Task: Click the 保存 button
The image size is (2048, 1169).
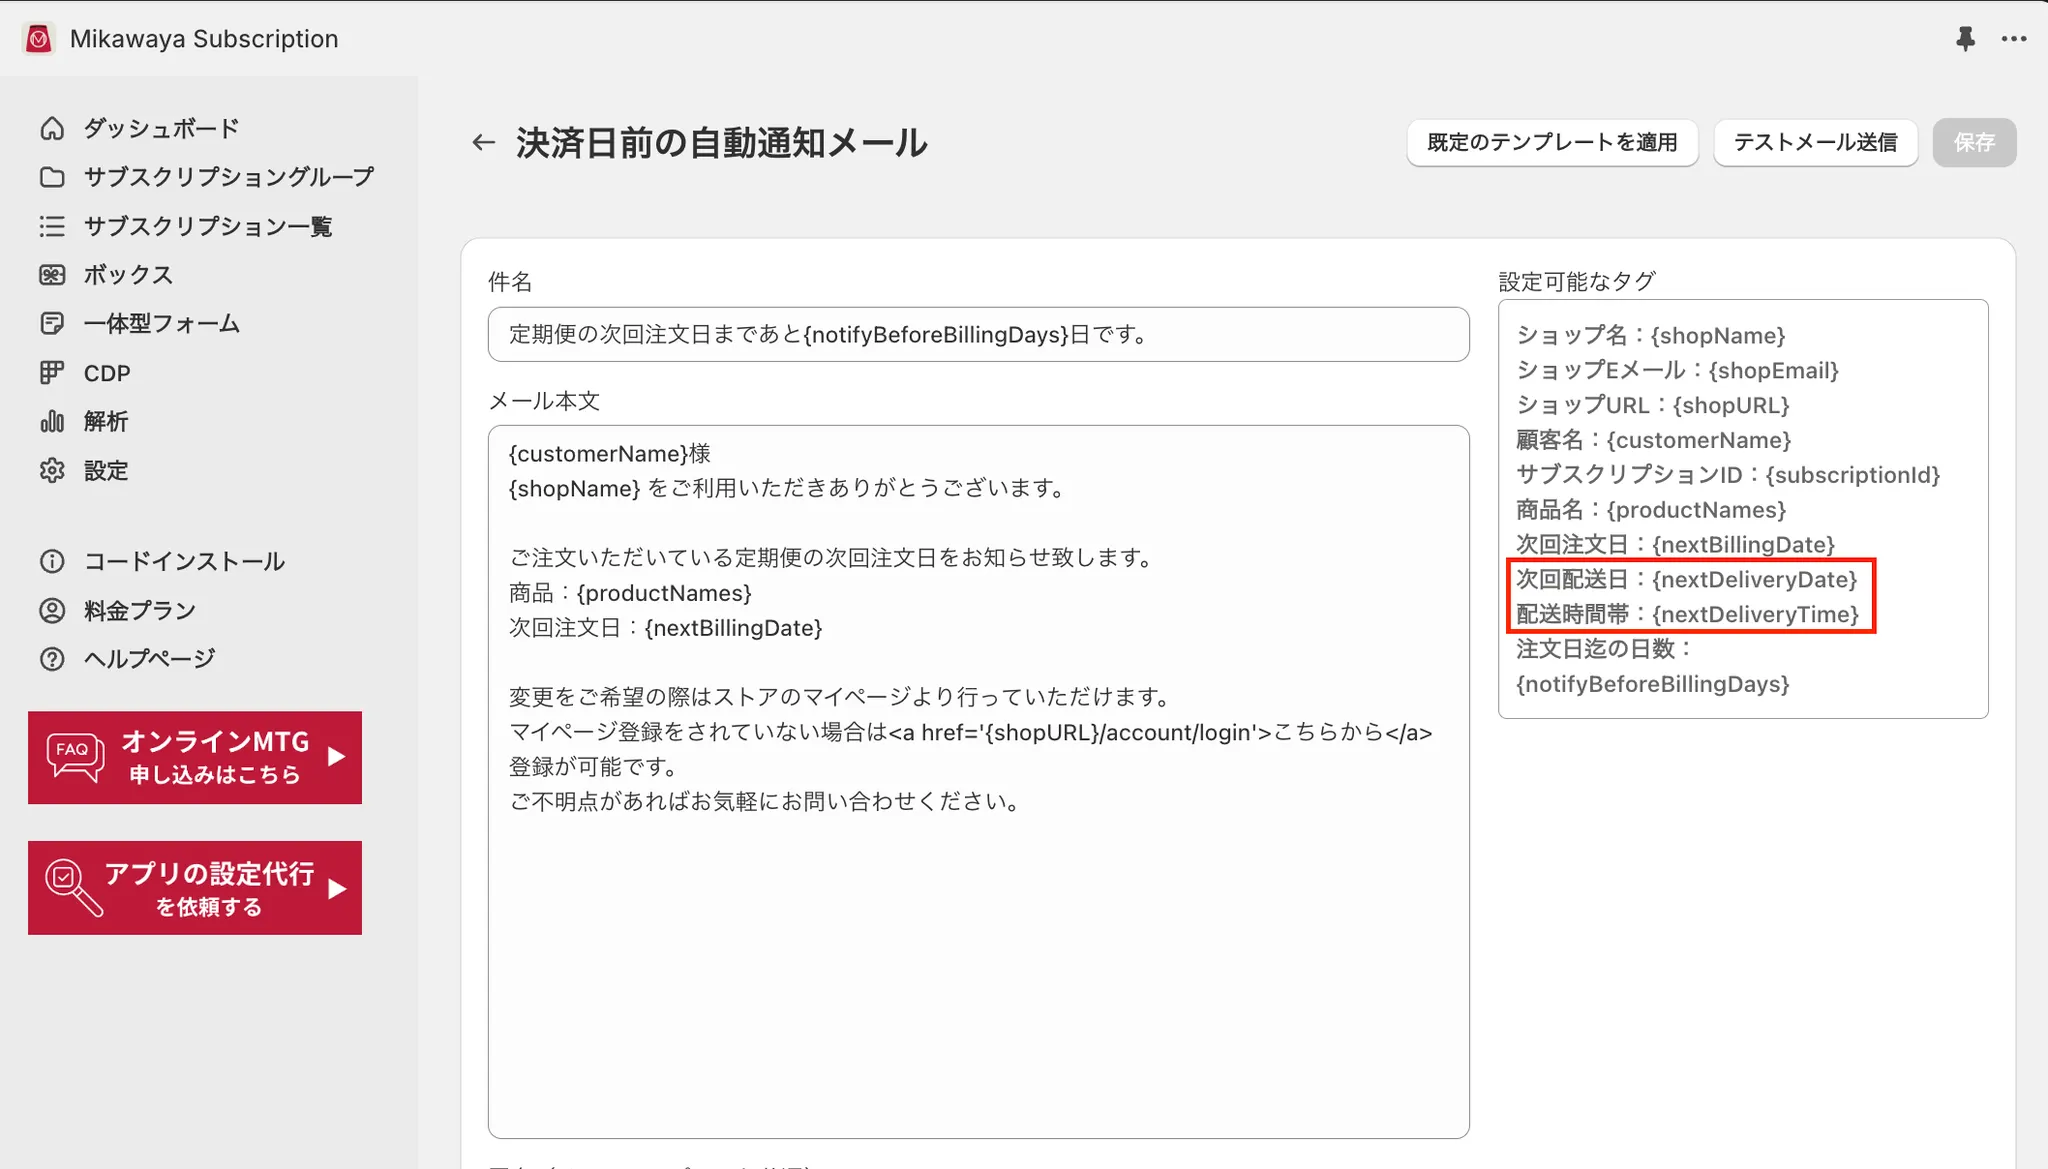Action: click(x=1974, y=142)
